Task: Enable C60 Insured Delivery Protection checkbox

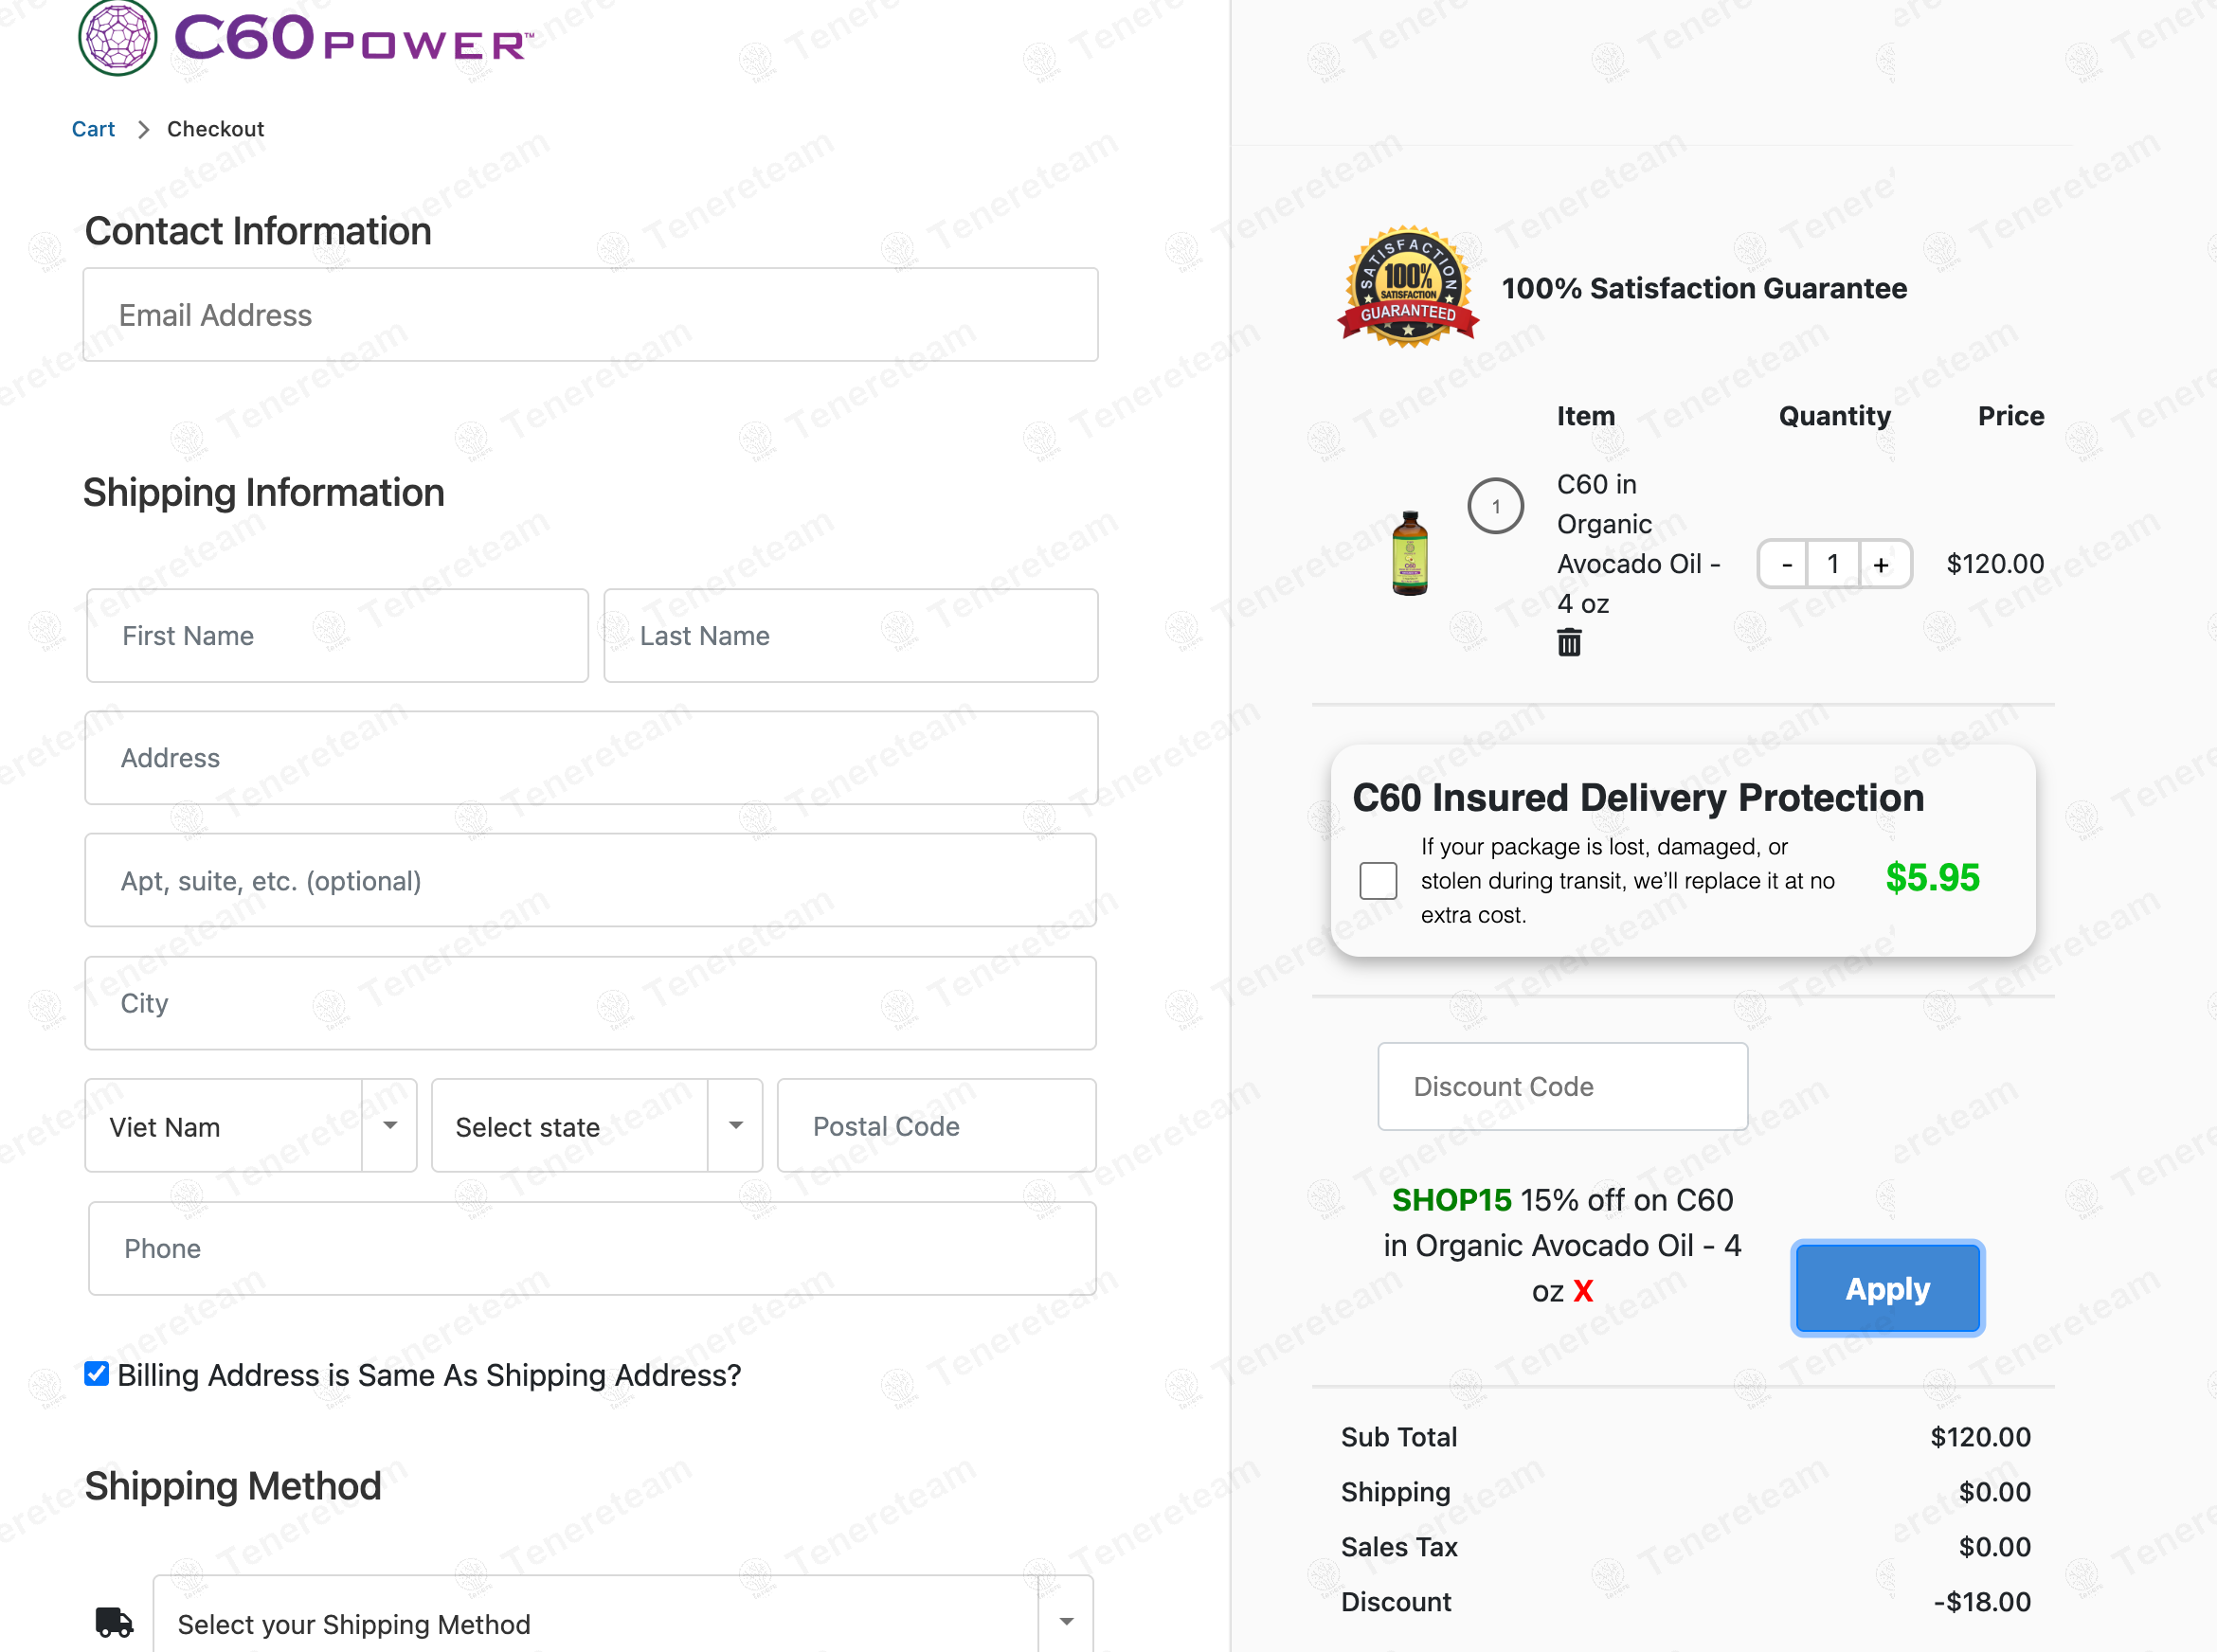Action: coord(1378,881)
